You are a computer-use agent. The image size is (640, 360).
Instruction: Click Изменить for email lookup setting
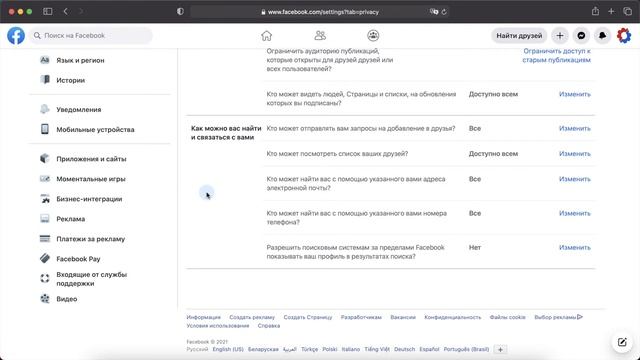coord(575,179)
